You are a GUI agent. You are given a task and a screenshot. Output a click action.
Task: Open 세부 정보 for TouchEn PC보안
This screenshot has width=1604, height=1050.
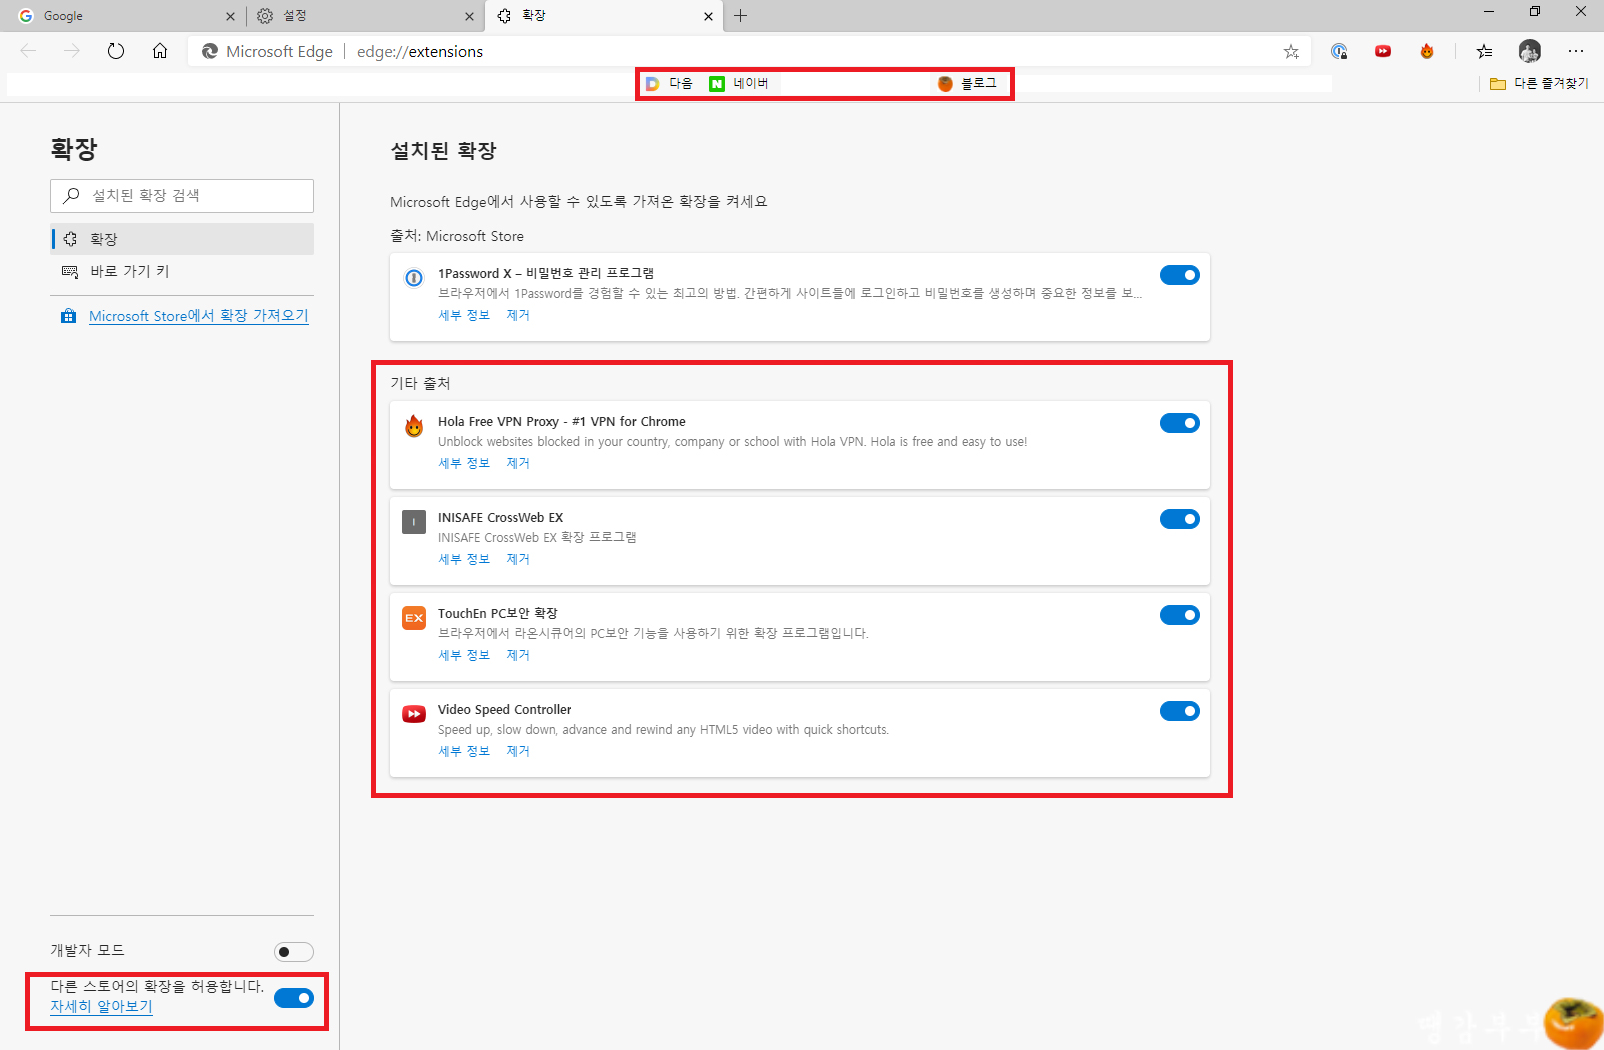pyautogui.click(x=464, y=655)
